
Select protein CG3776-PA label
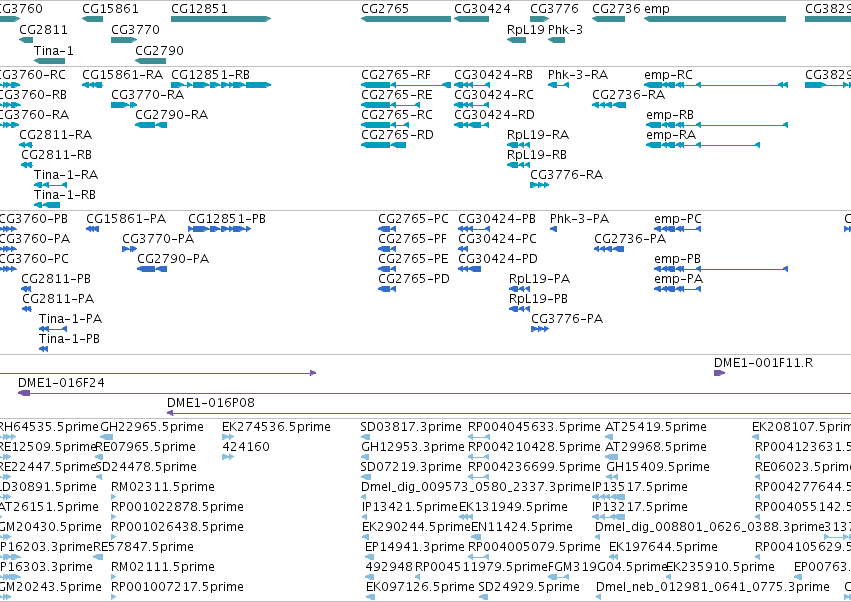pos(567,319)
